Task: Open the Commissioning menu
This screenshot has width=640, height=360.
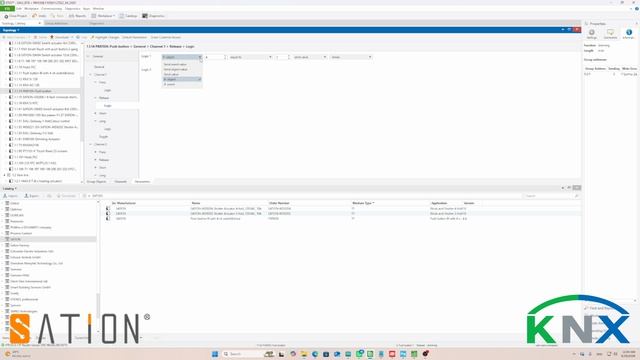Action: [x=51, y=9]
